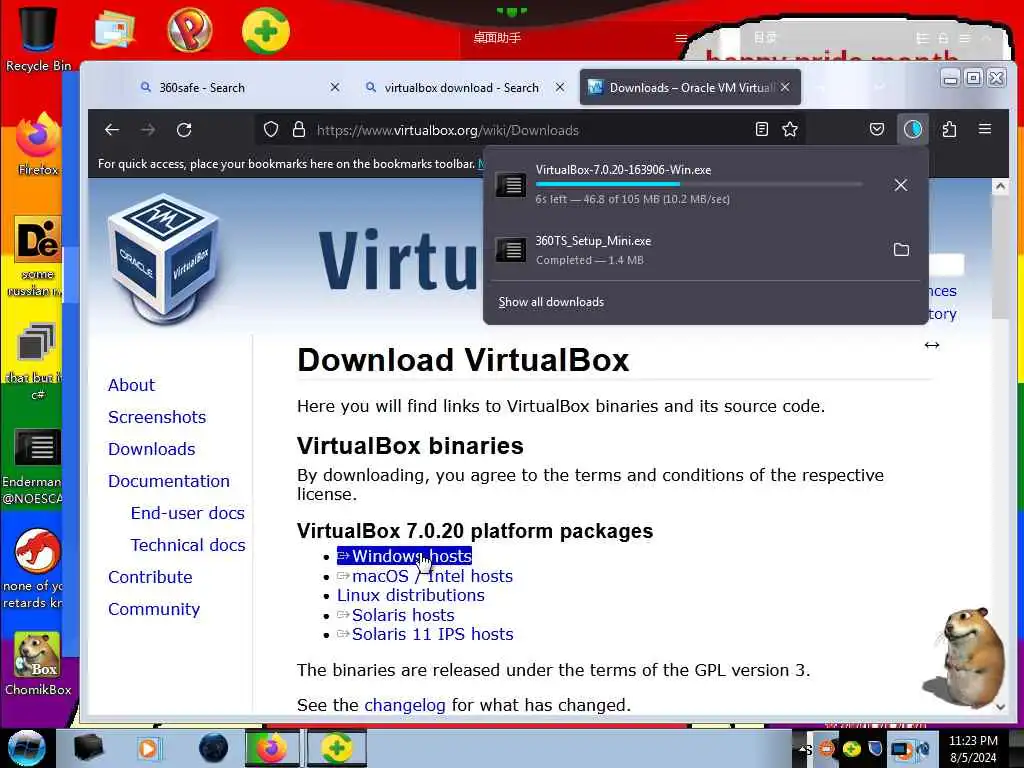Toggle reader view in the address bar

click(x=761, y=129)
